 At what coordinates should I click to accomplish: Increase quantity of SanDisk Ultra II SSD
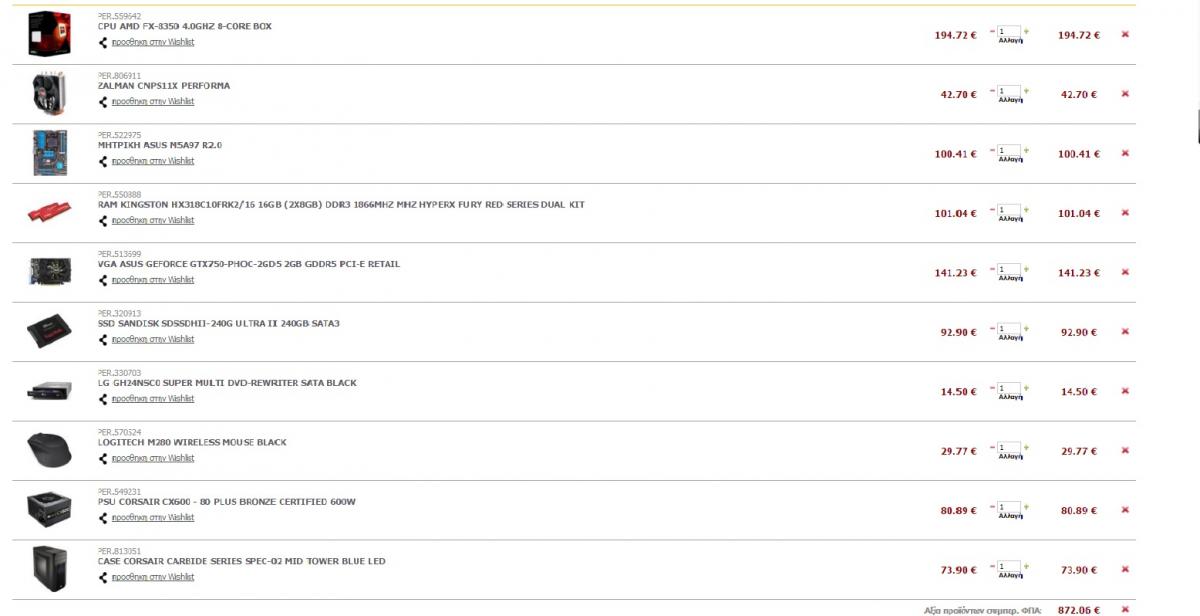point(1026,328)
